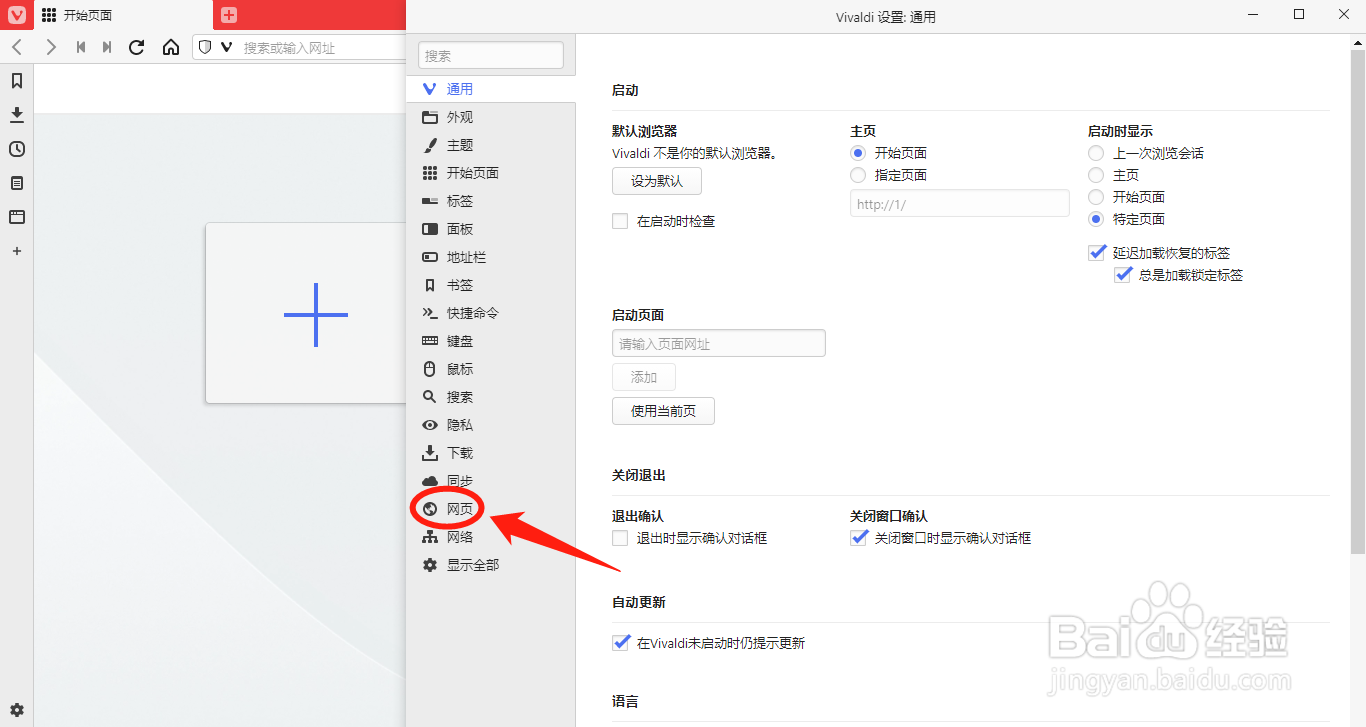The width and height of the screenshot is (1366, 727).
Task: Toggle 退出时显示确认对话框 checkbox
Action: pyautogui.click(x=620, y=538)
